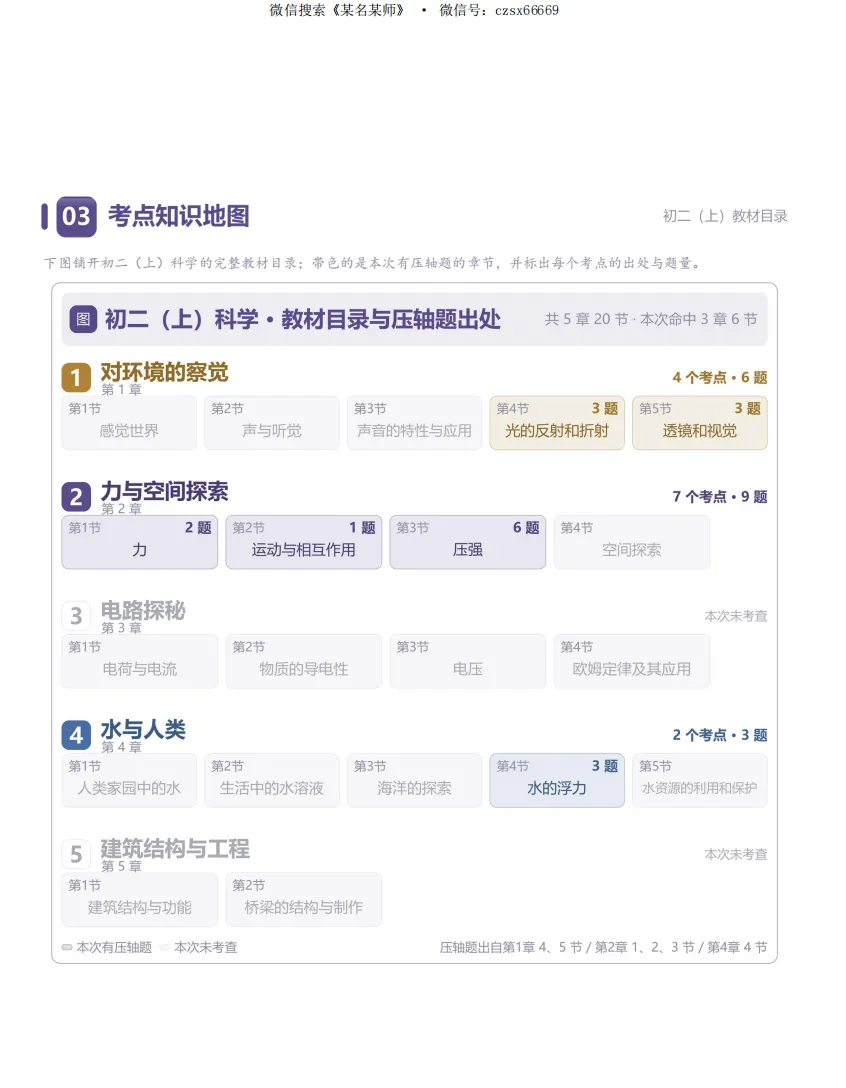Click the chapter title "力与空间探索"
The image size is (846, 1088).
[164, 491]
